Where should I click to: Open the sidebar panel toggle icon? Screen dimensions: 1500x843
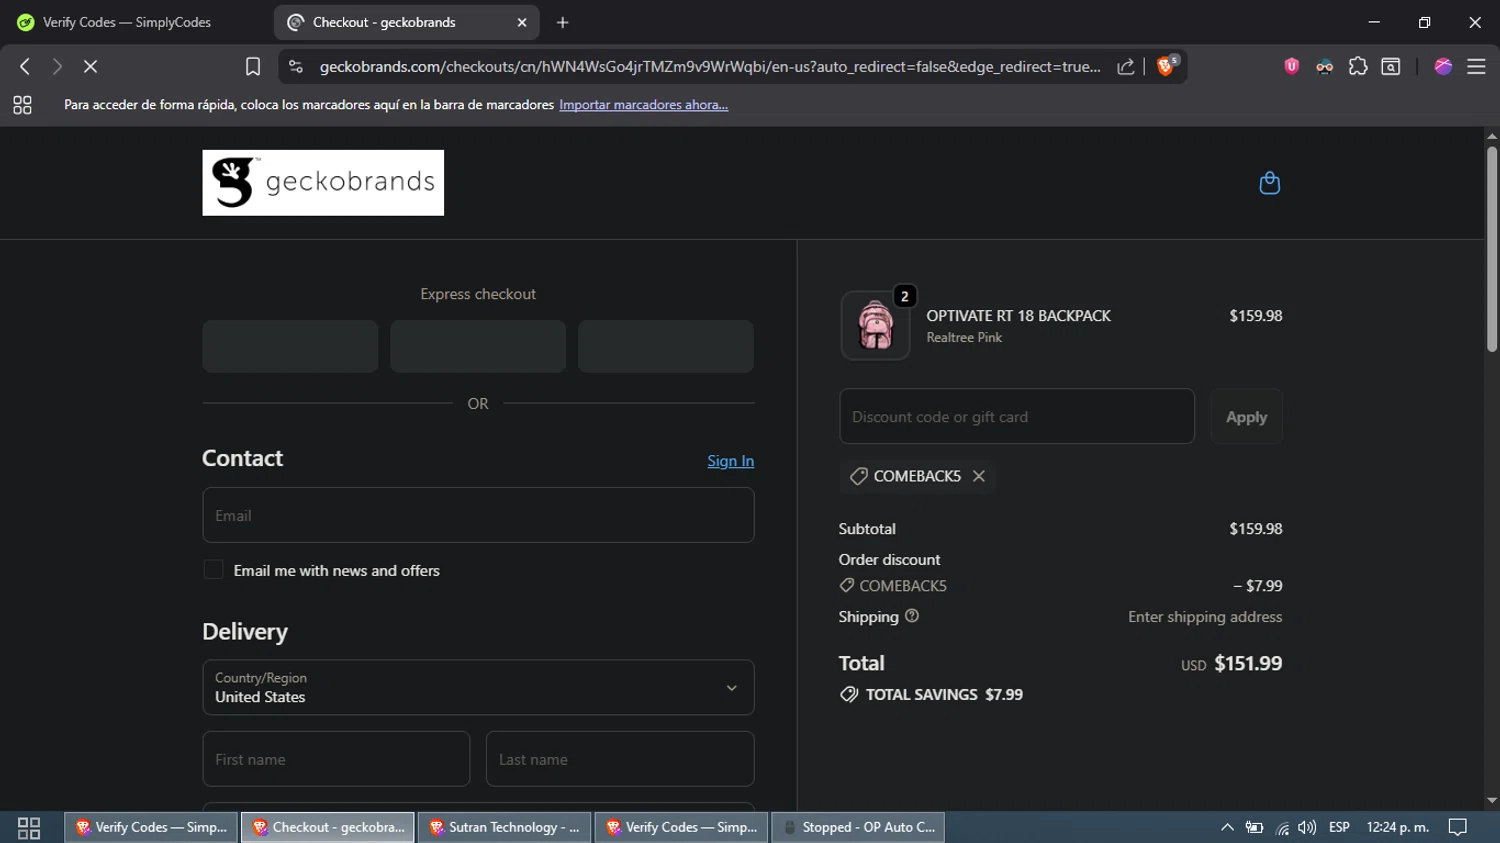(x=1391, y=66)
